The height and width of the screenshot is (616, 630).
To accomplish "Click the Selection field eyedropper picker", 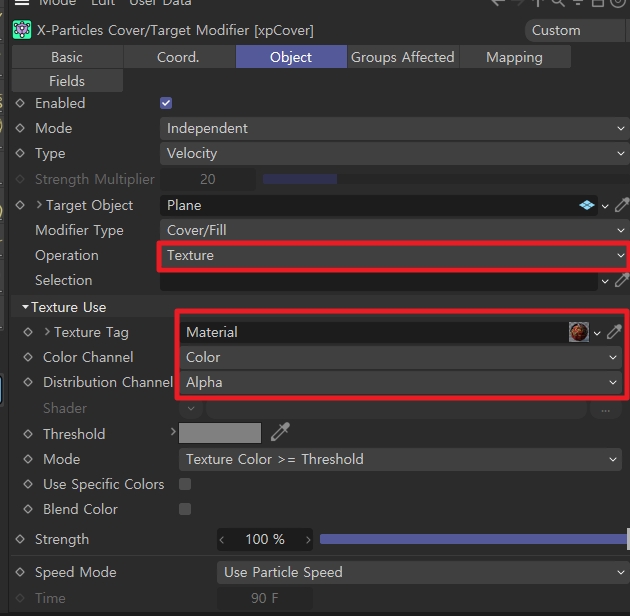I will click(621, 281).
